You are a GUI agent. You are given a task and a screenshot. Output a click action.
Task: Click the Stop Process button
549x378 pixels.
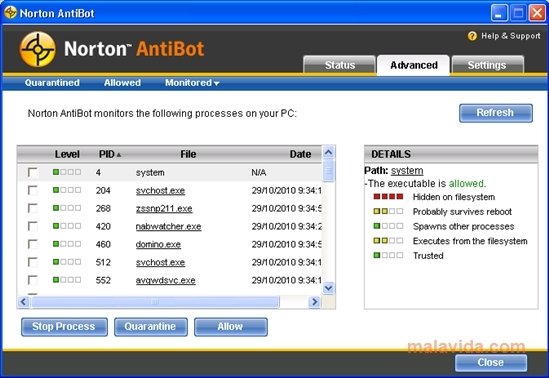pos(64,327)
